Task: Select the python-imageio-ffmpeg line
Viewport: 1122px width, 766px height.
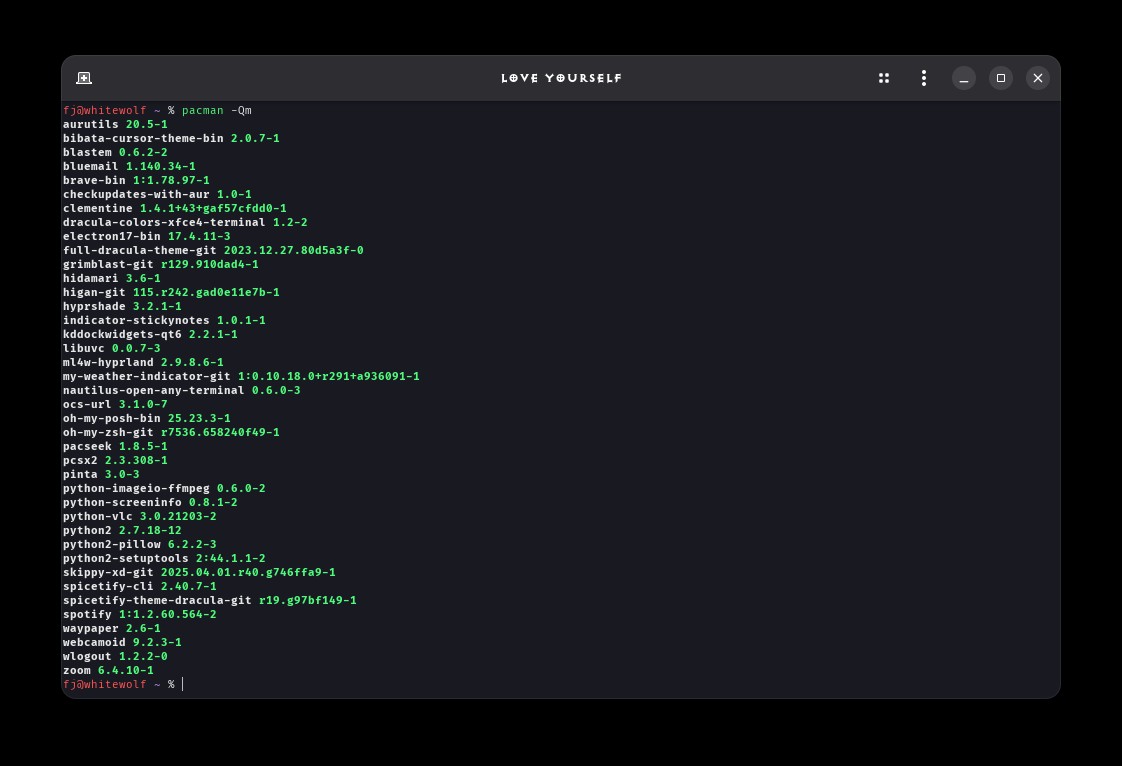Action: (164, 488)
